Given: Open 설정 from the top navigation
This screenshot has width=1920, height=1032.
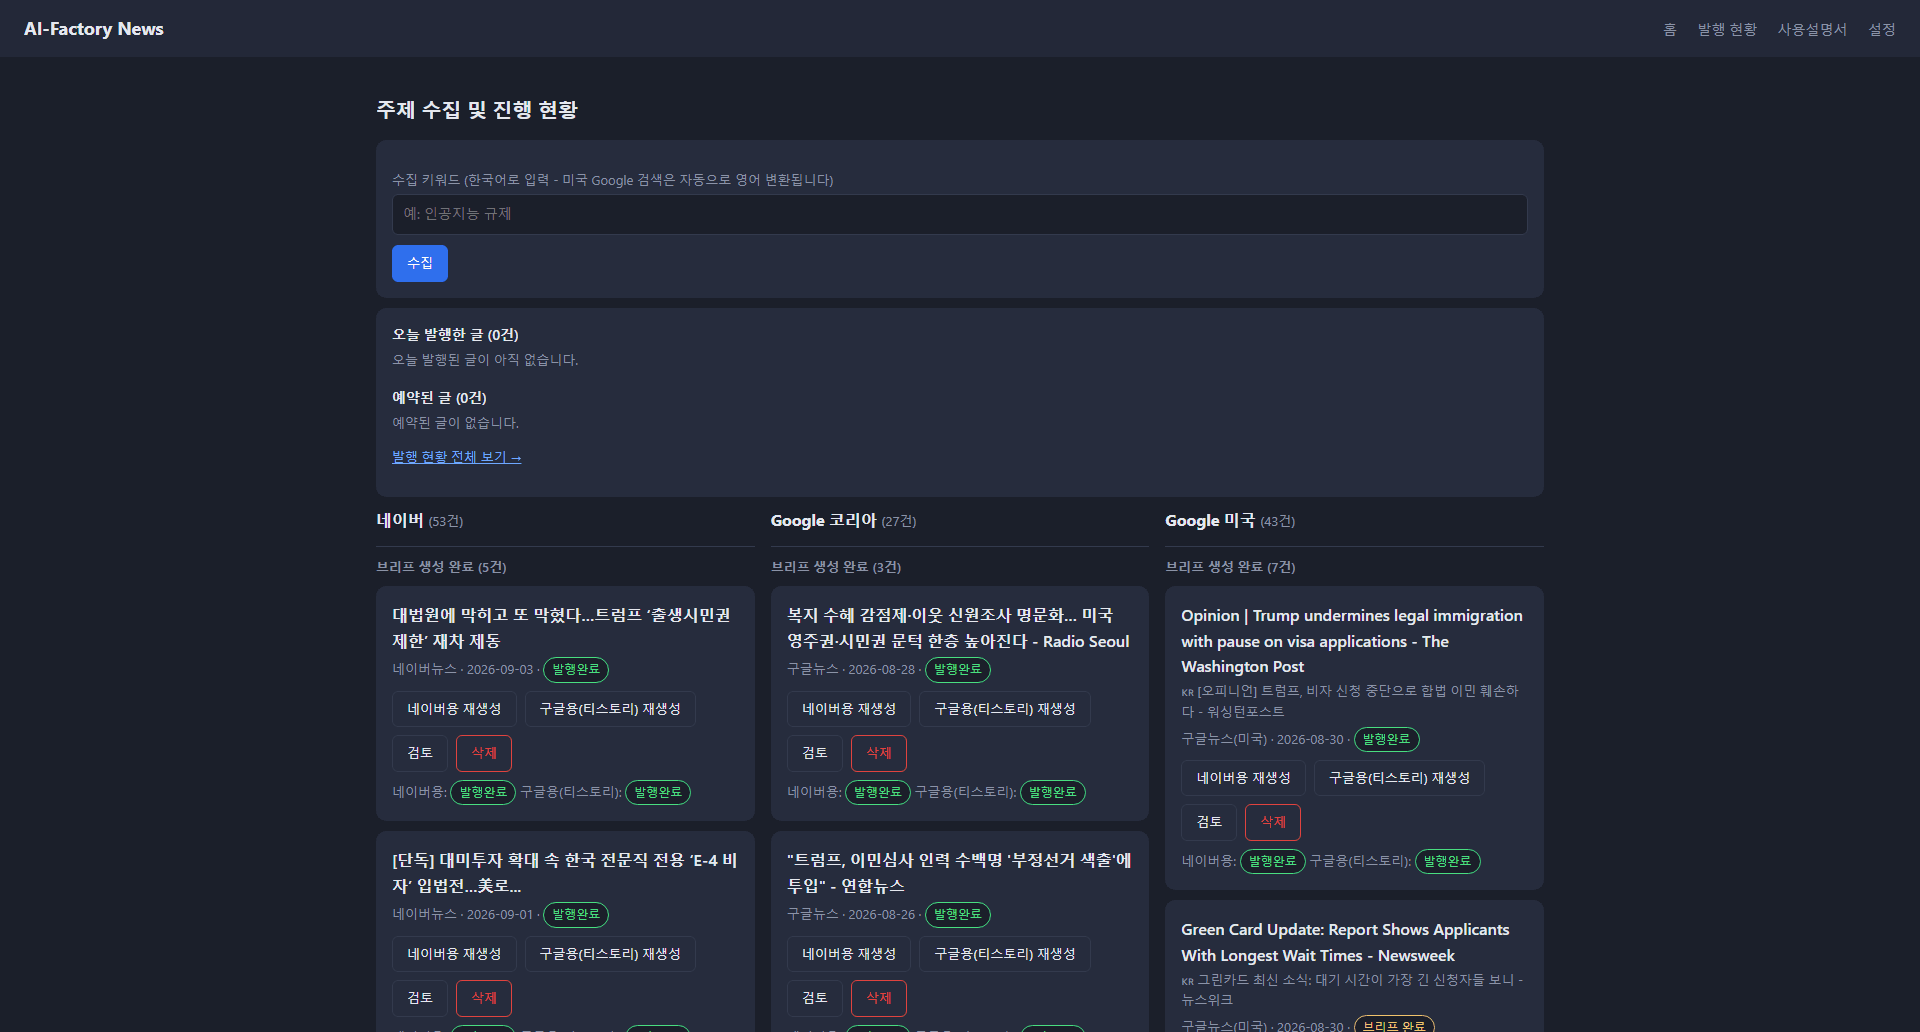Looking at the screenshot, I should click(1882, 30).
